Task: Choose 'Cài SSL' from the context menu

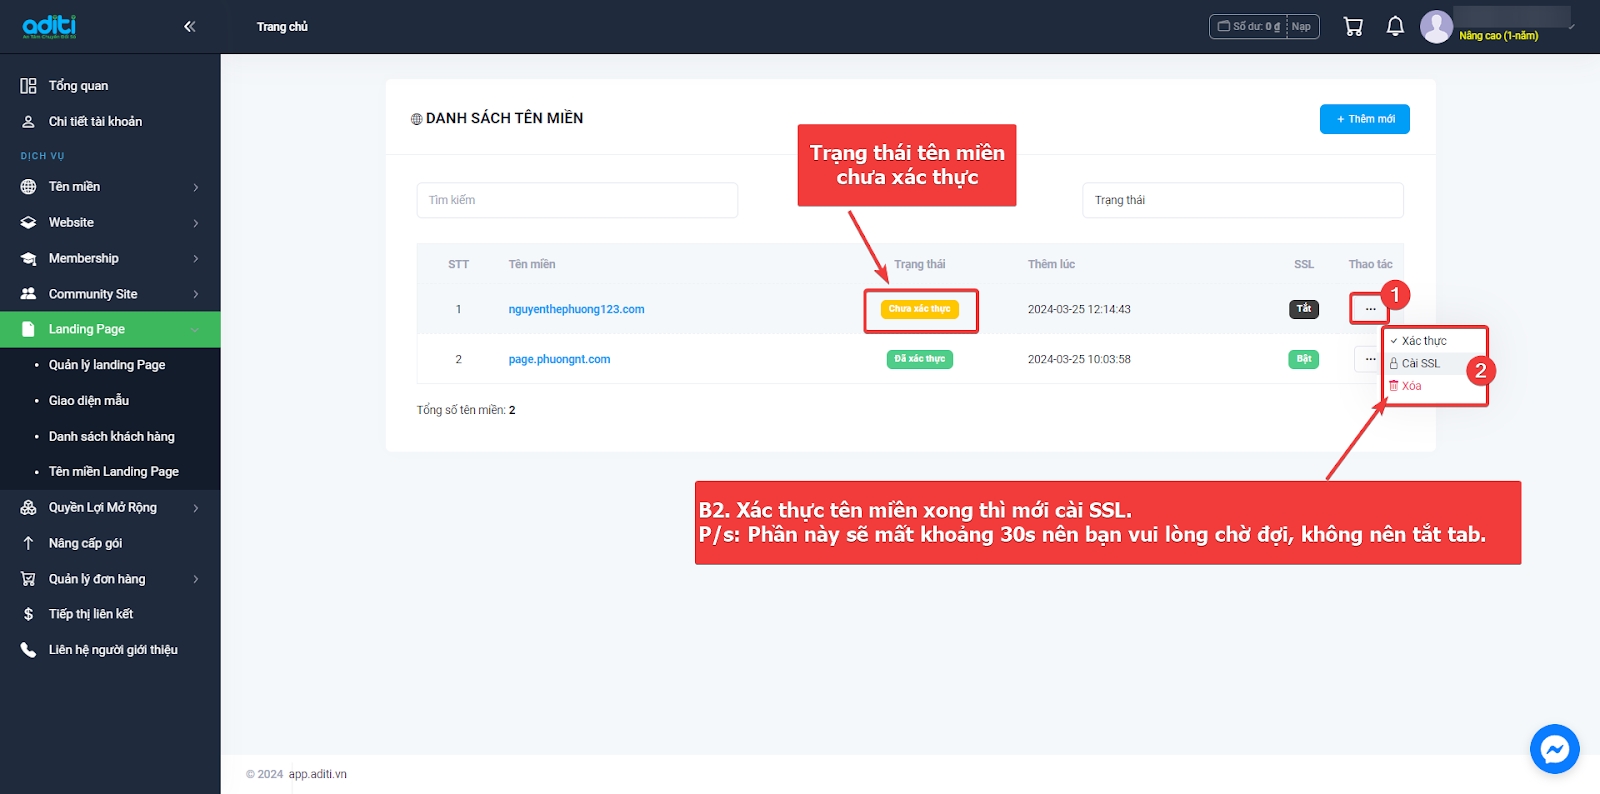Action: [x=1420, y=364]
